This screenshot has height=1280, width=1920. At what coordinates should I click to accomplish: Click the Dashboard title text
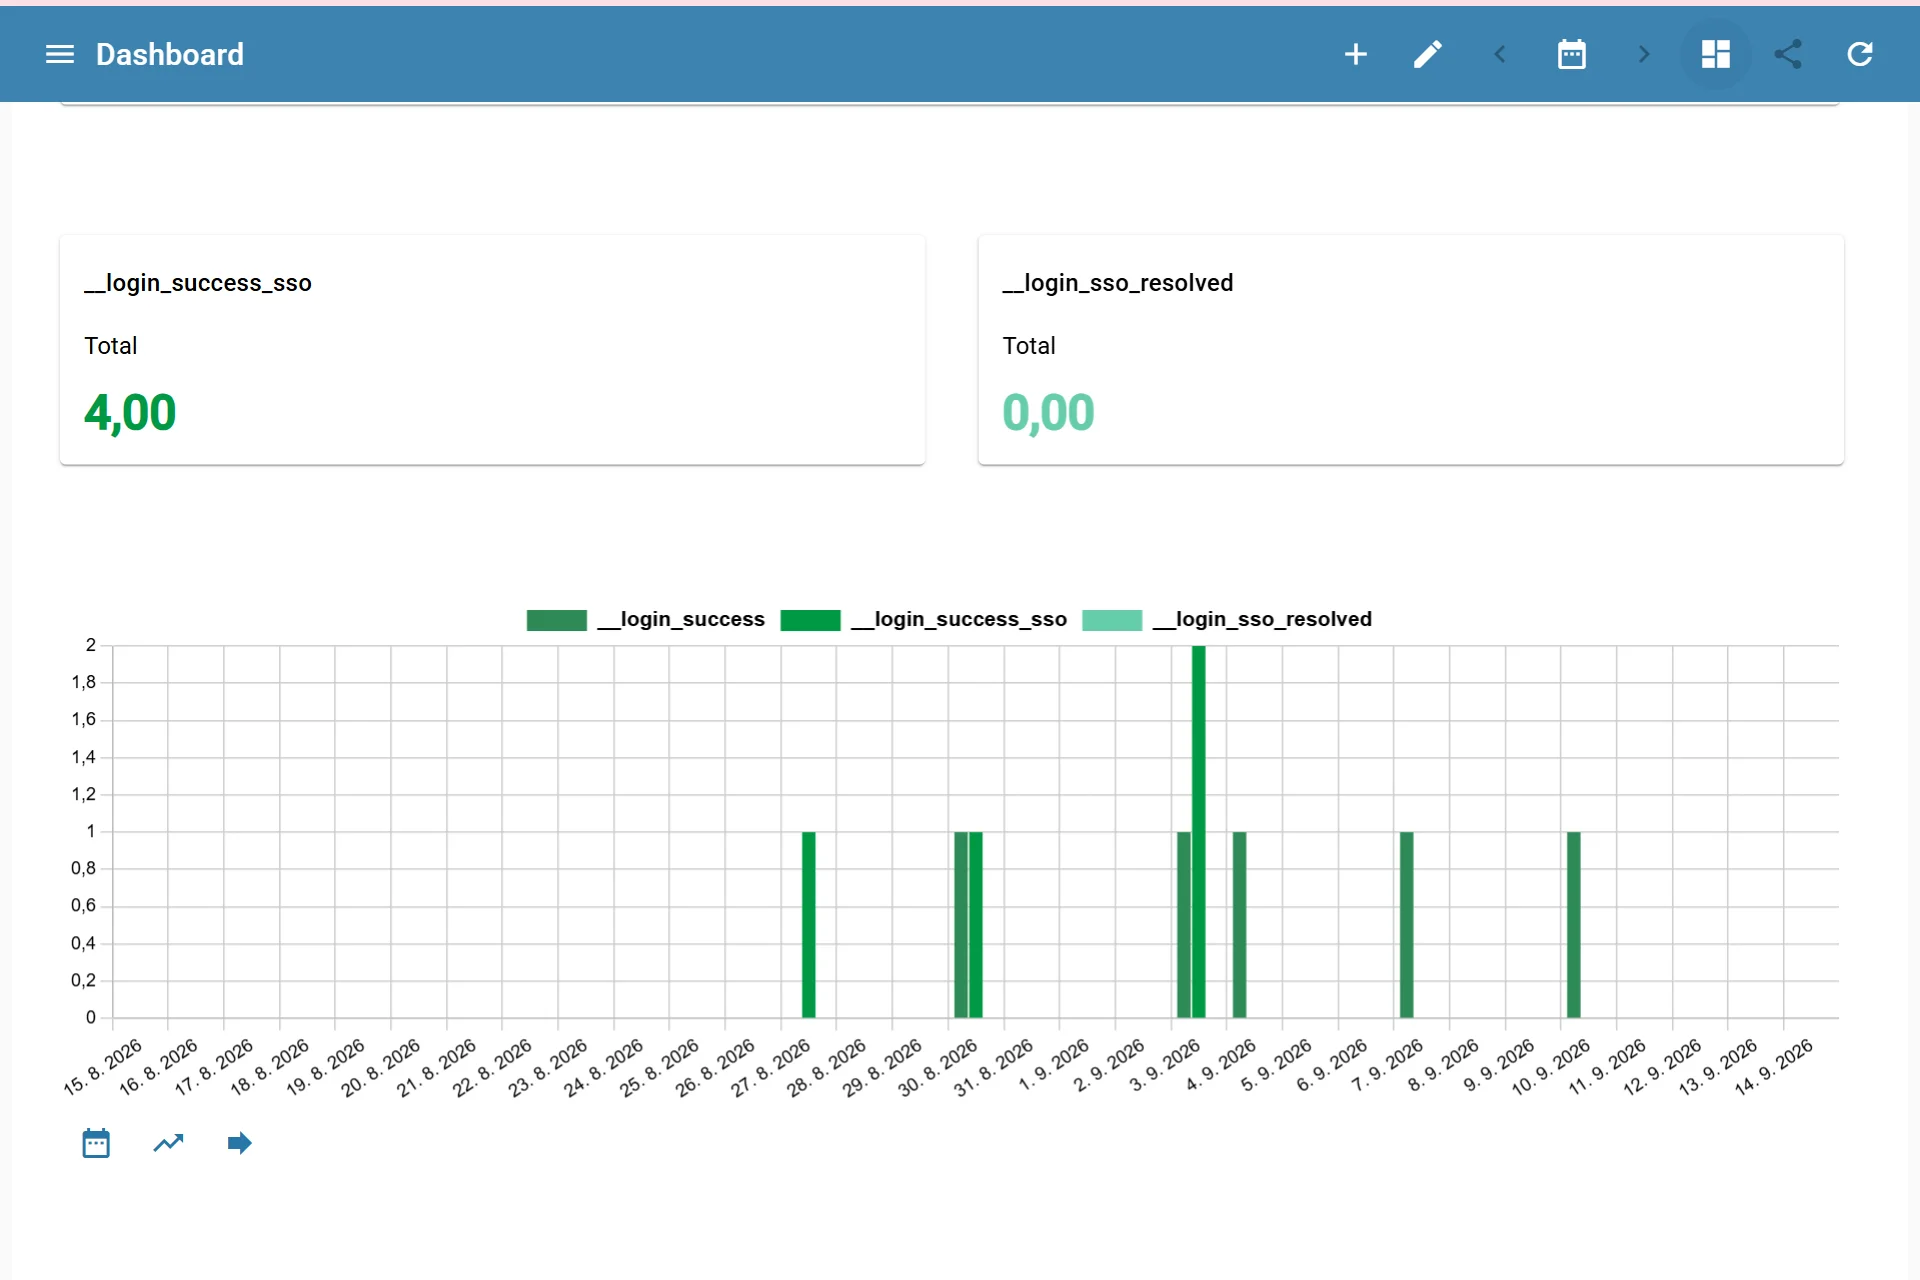[170, 54]
